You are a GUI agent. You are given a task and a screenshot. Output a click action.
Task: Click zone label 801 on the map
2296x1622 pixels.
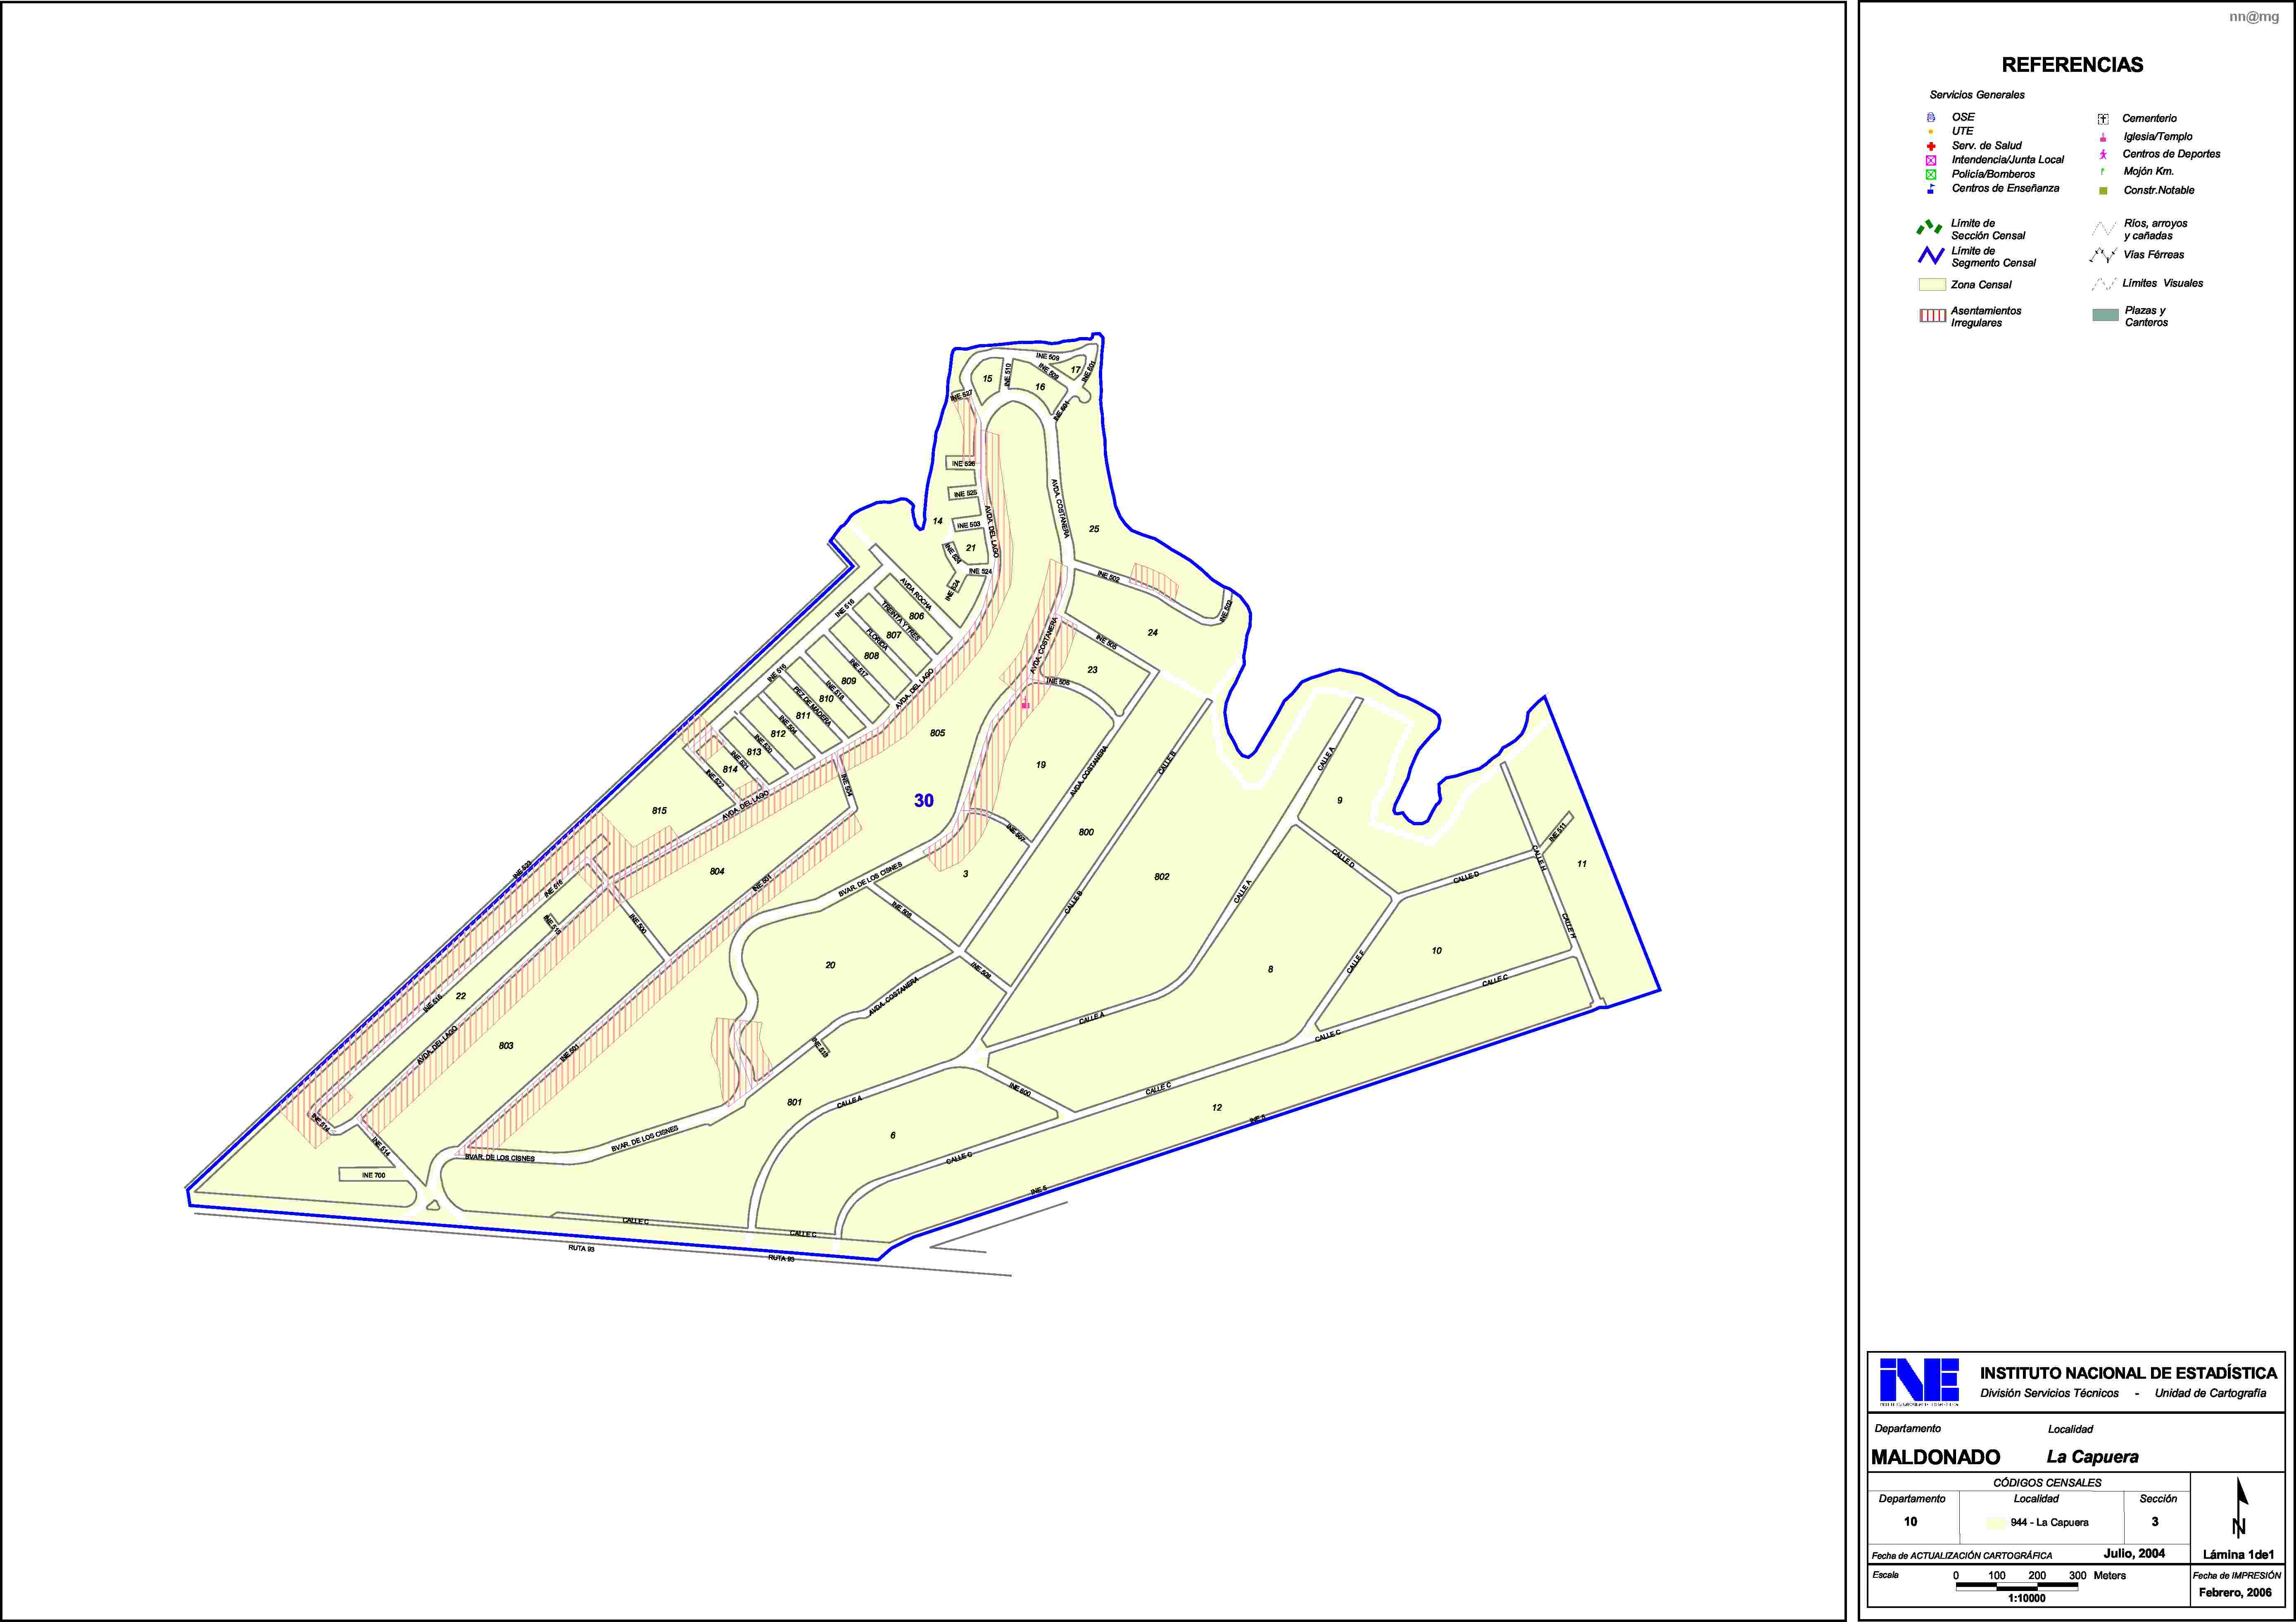click(794, 1102)
